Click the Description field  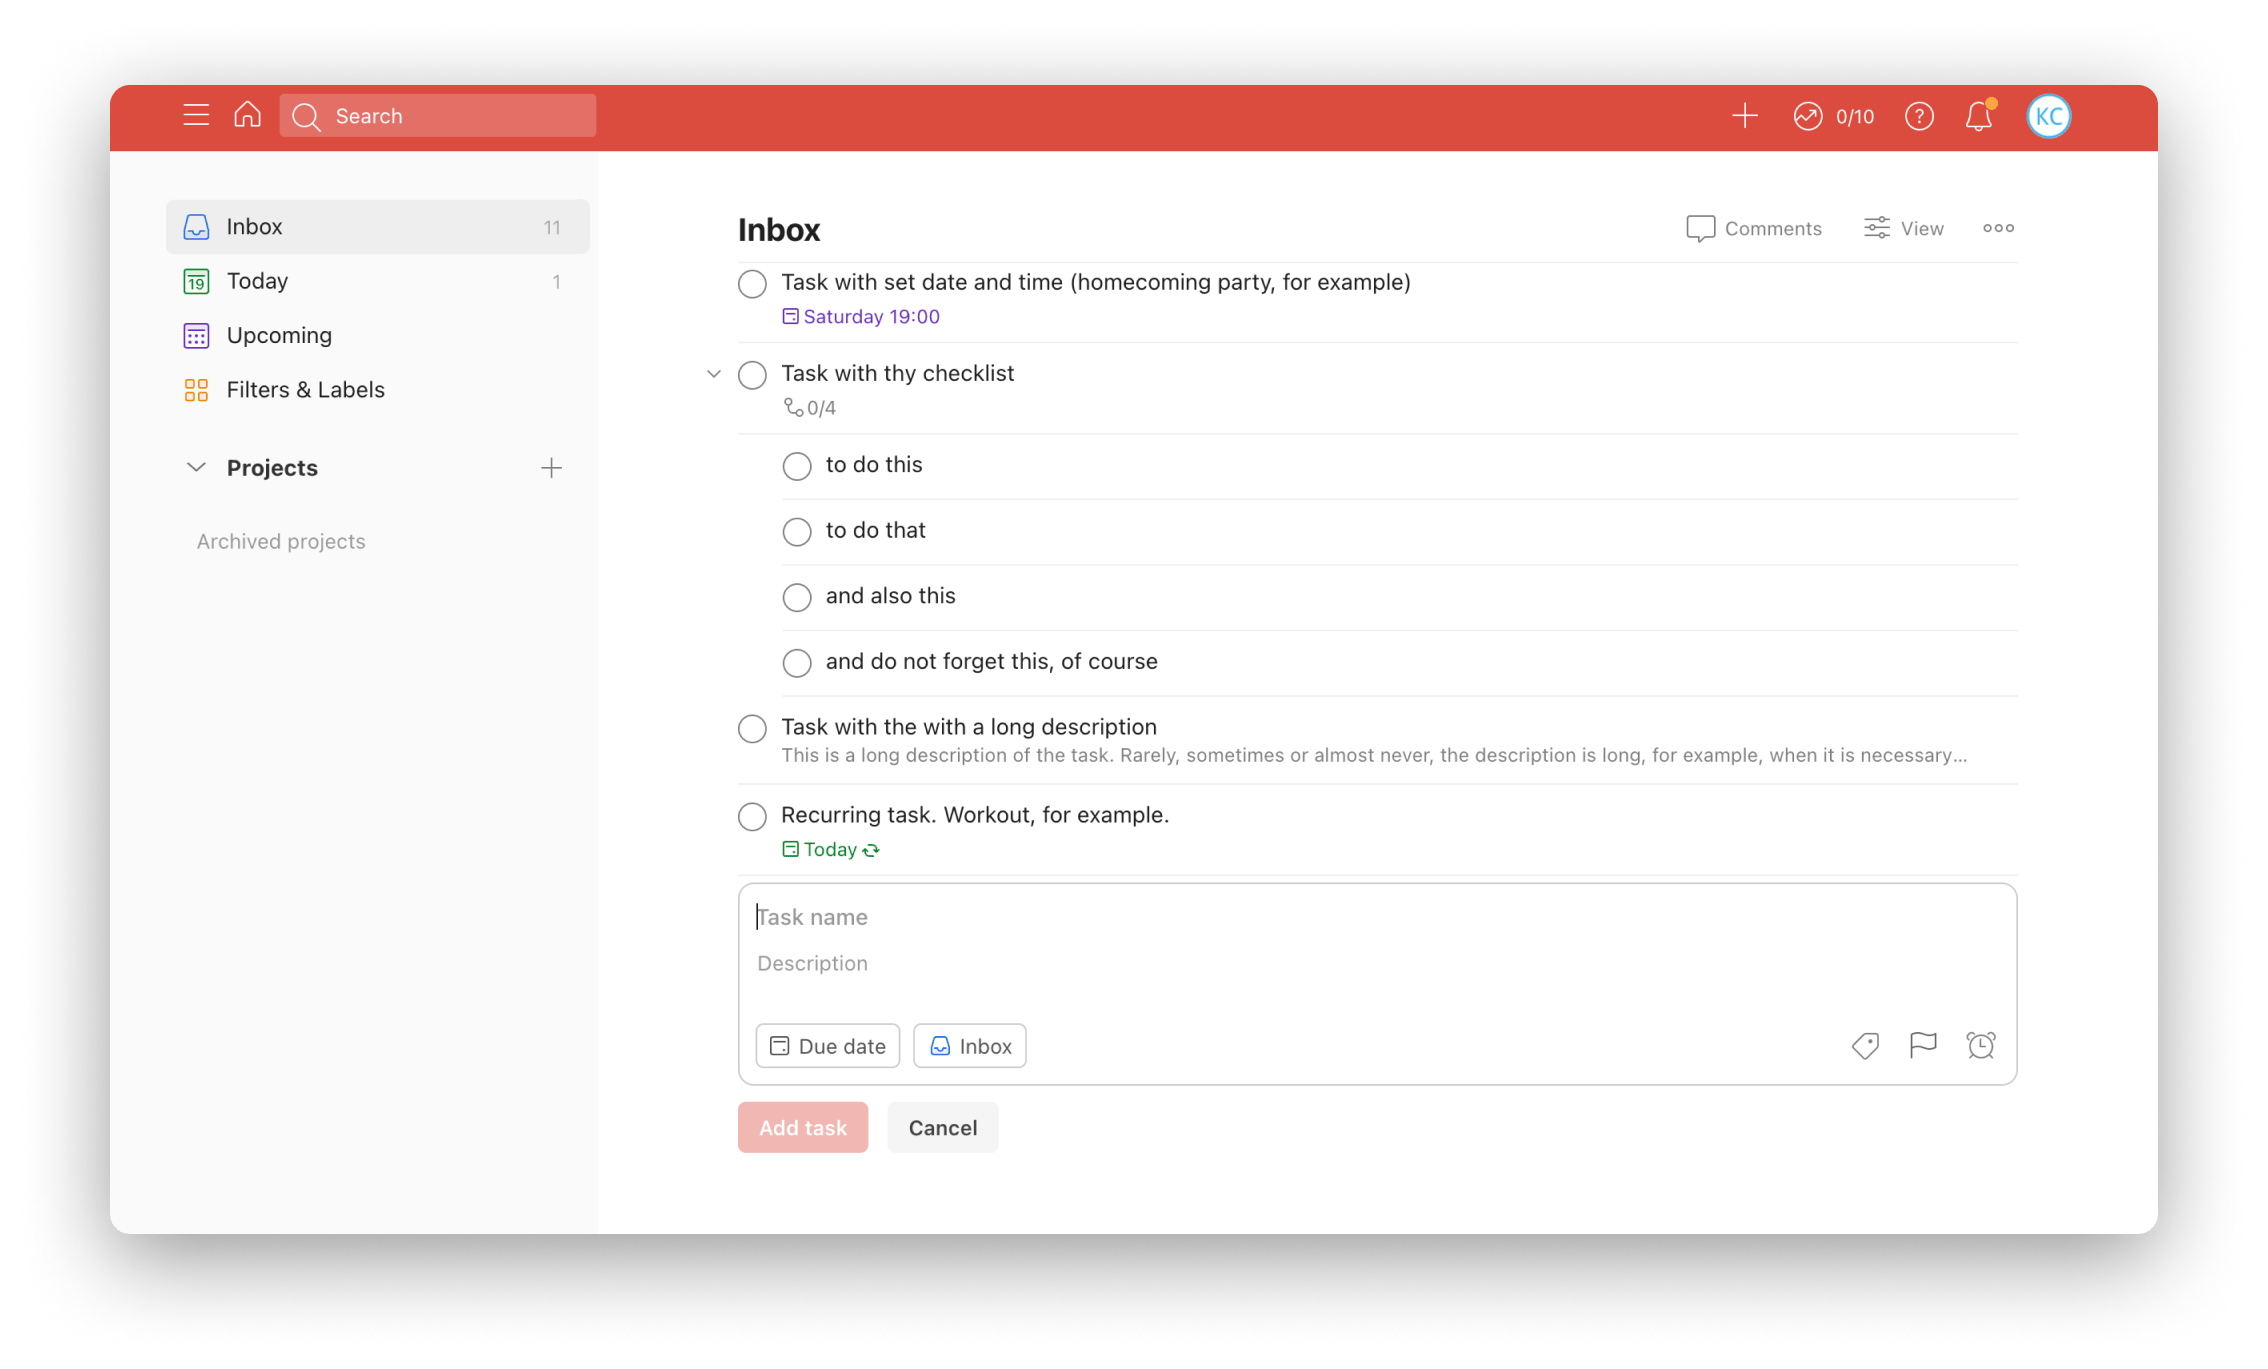coord(1376,963)
